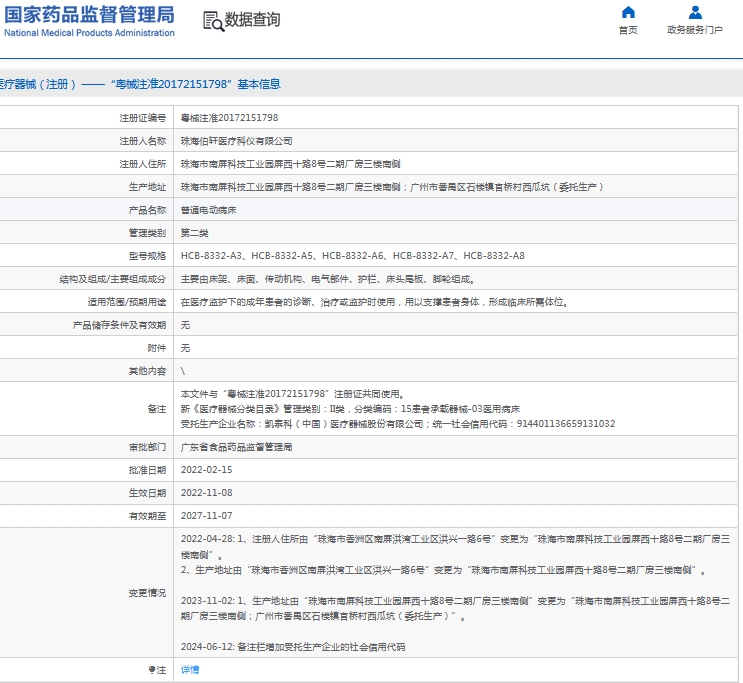Screen dimensions: 743x683
Task: Click National Medical Products Administration text
Action: tap(89, 33)
